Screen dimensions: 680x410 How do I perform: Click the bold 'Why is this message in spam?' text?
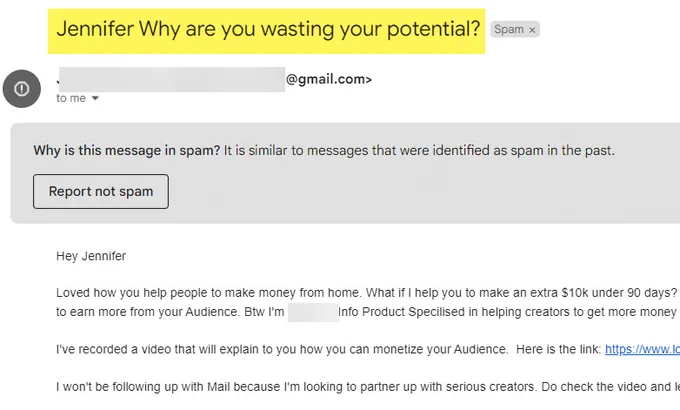pos(127,151)
